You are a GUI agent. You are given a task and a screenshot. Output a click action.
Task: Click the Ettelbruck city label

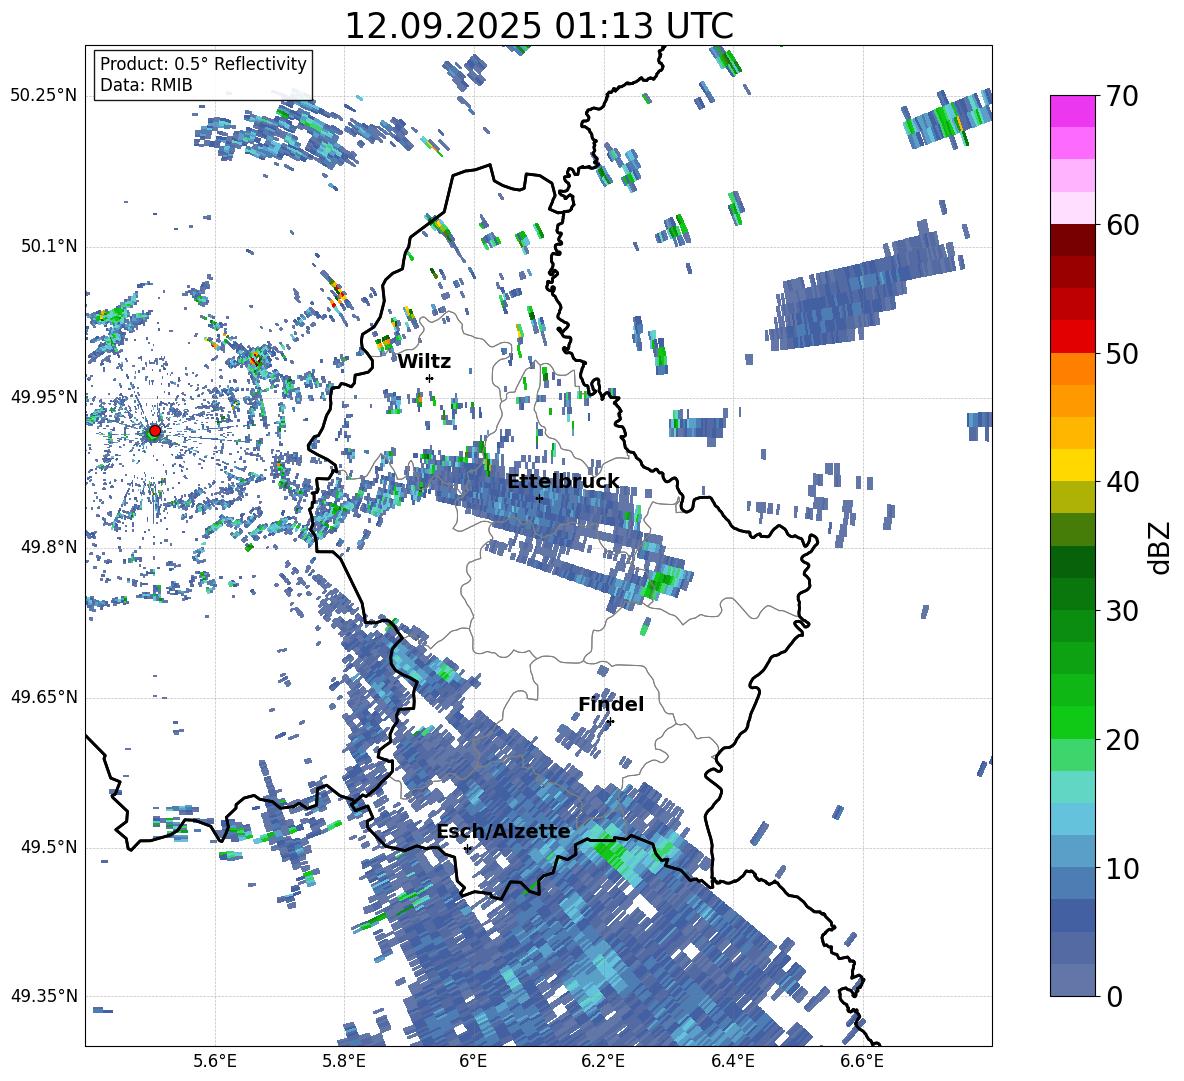pos(563,482)
